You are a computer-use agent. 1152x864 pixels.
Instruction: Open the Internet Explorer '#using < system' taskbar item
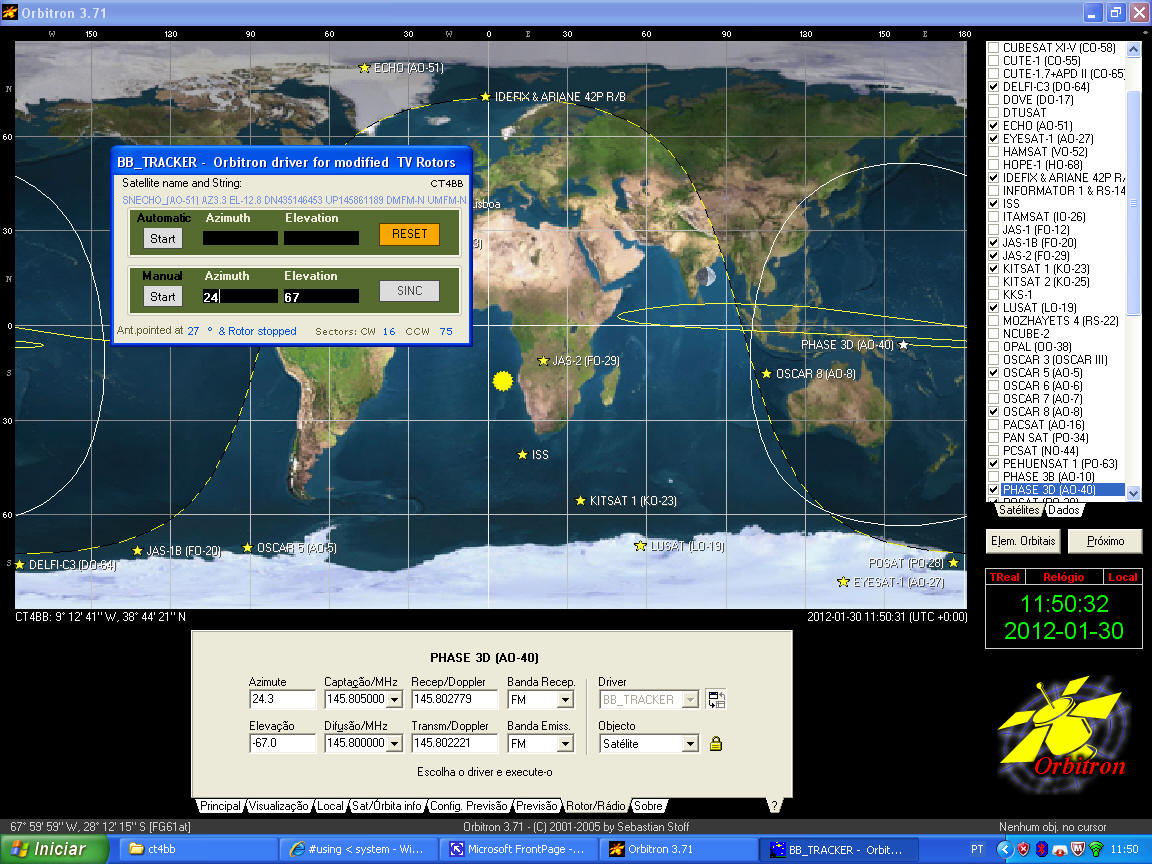coord(358,849)
